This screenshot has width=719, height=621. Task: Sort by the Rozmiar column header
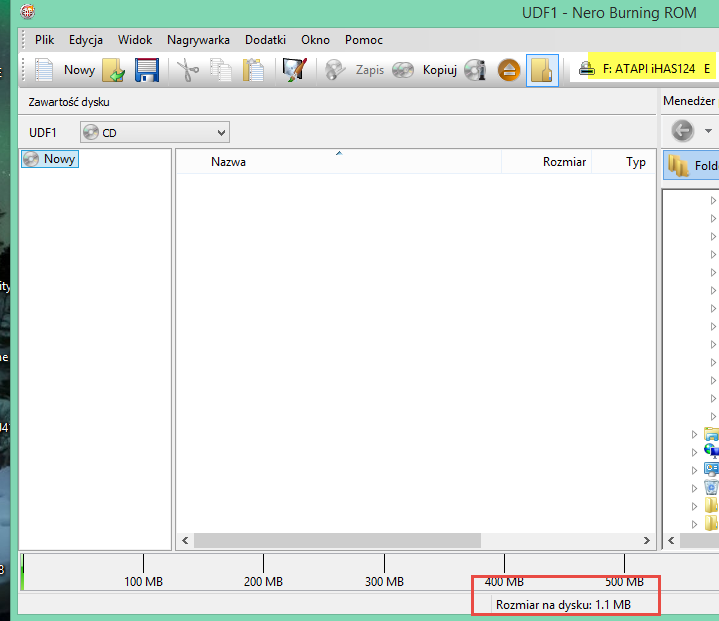pos(547,161)
